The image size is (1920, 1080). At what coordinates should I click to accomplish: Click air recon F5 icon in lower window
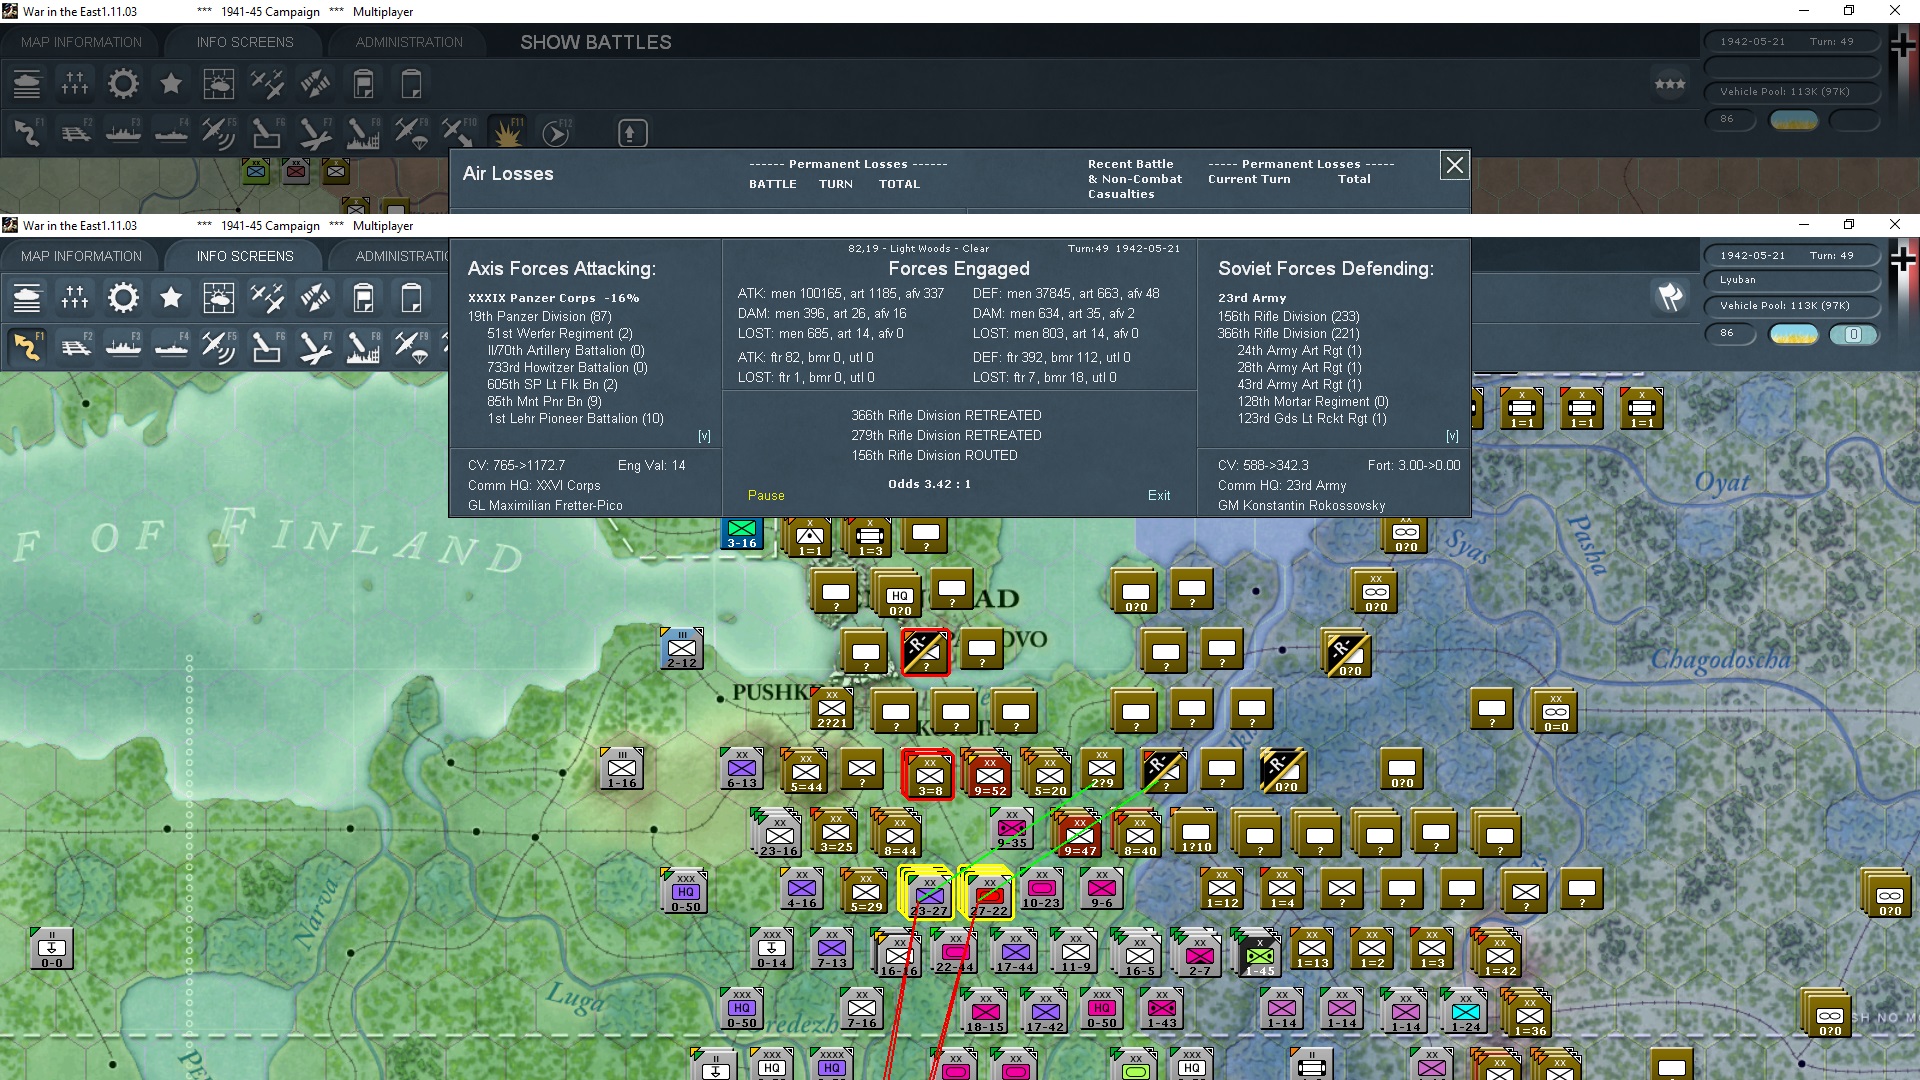(x=218, y=346)
